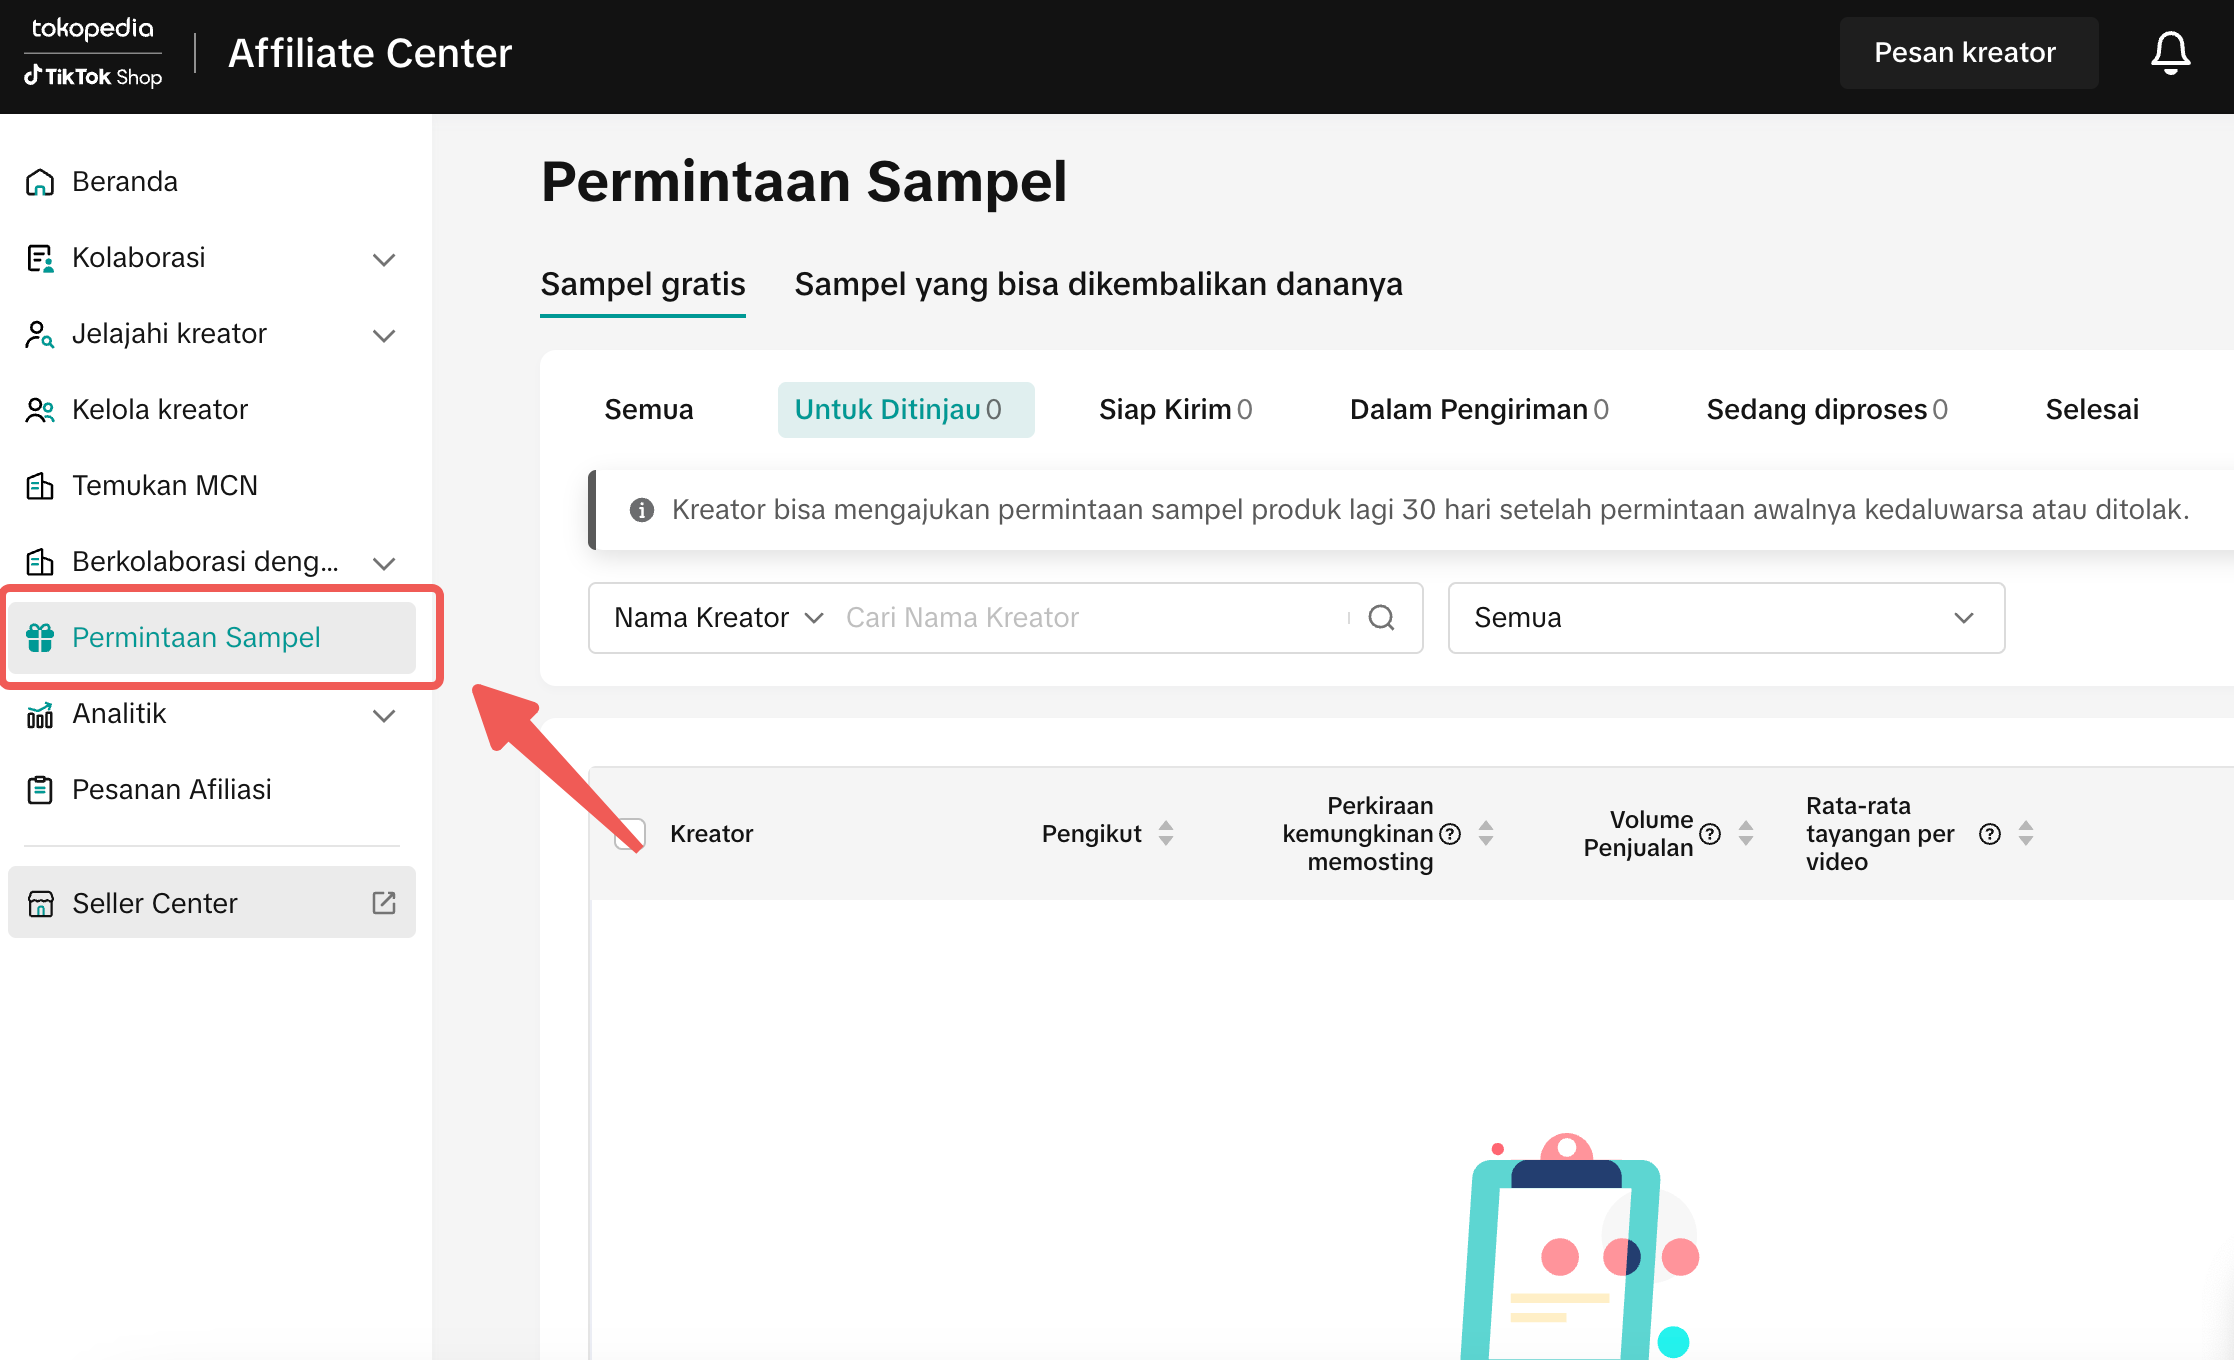Click the search magnifier icon
Viewport: 2234px width, 1360px height.
pos(1381,618)
